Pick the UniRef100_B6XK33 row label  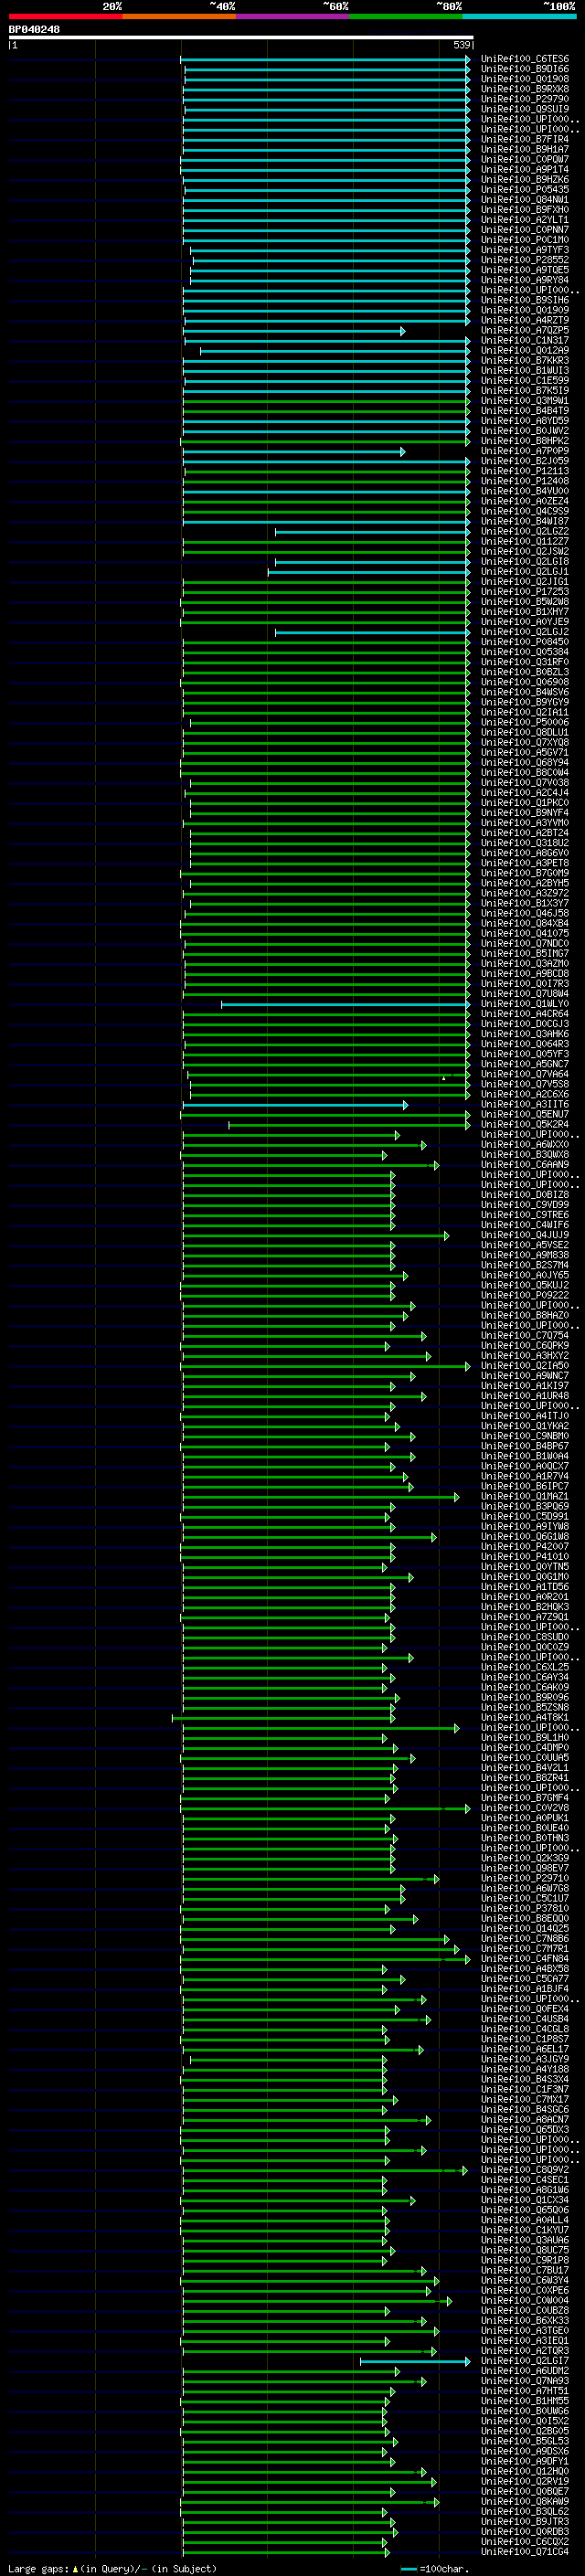pyautogui.click(x=525, y=2320)
